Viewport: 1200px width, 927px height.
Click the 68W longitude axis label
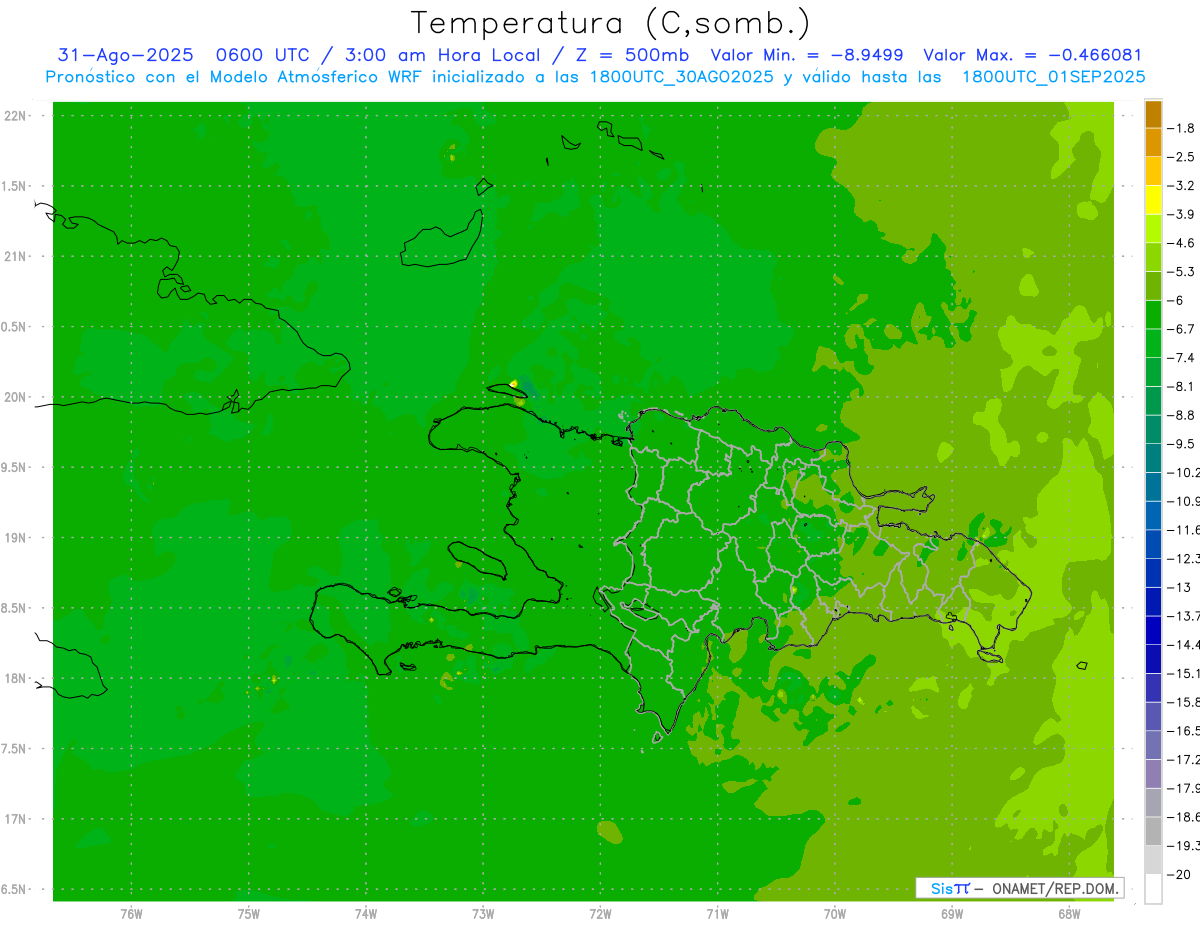[x=1069, y=913]
